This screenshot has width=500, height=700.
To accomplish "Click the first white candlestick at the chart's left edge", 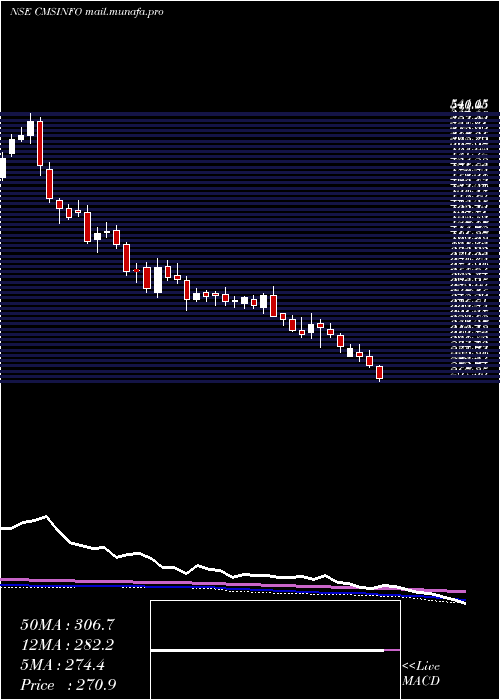I will click(3, 168).
